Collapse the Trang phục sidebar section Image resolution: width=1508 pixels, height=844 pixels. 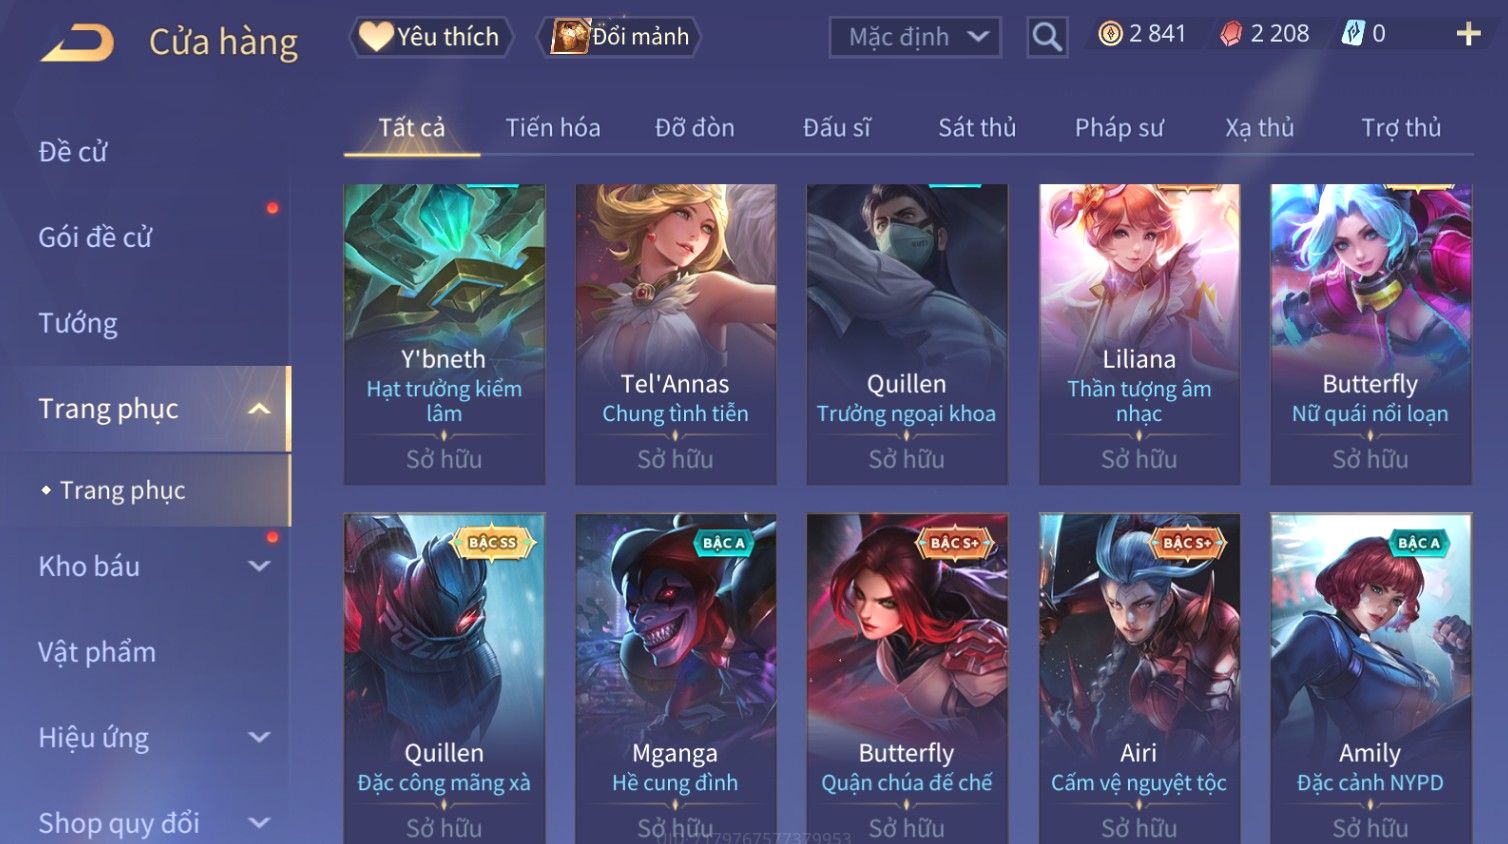pos(259,409)
